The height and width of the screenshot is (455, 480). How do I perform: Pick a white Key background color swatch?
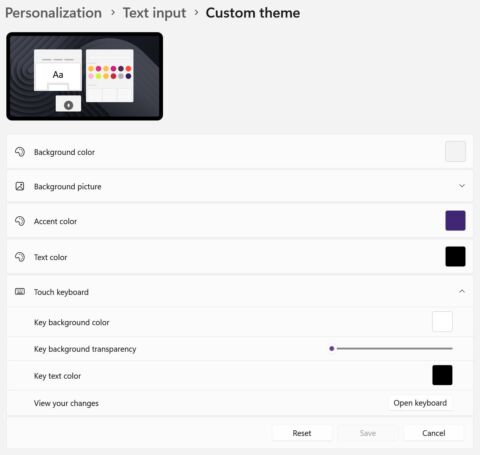click(442, 322)
